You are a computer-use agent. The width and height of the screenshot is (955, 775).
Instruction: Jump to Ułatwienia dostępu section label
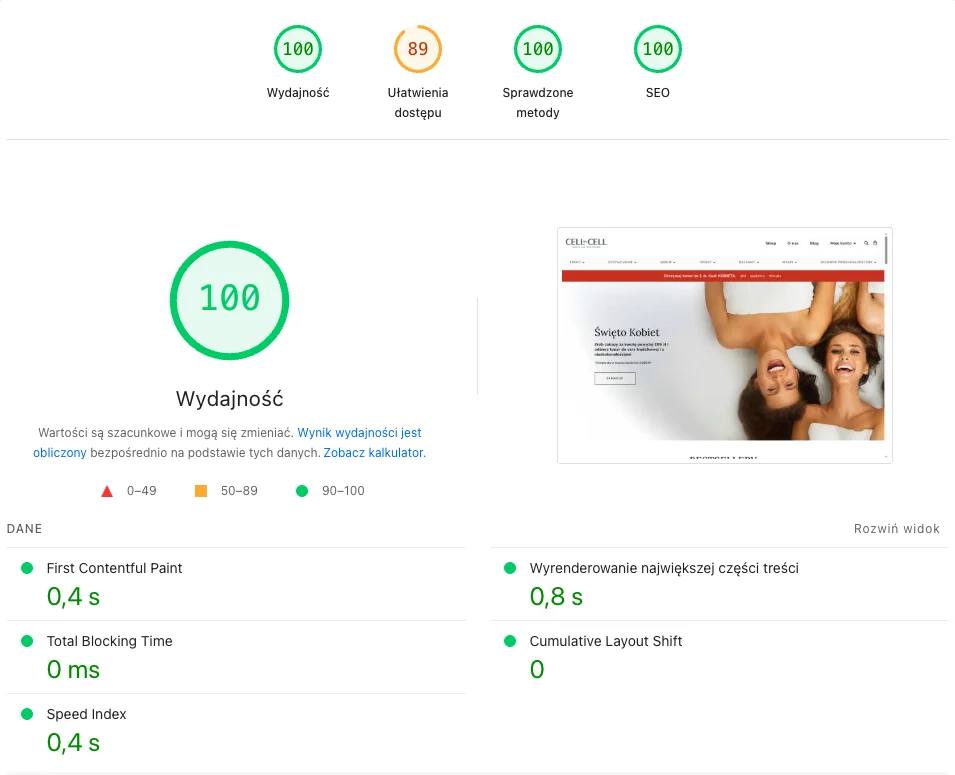click(x=418, y=102)
